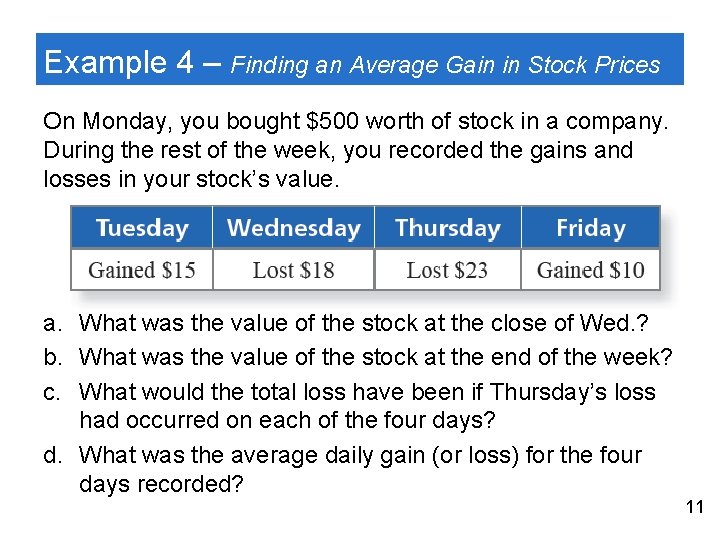The image size is (720, 540).
Task: Click 'had occurred on each of the four days?'
Action: [x=287, y=420]
